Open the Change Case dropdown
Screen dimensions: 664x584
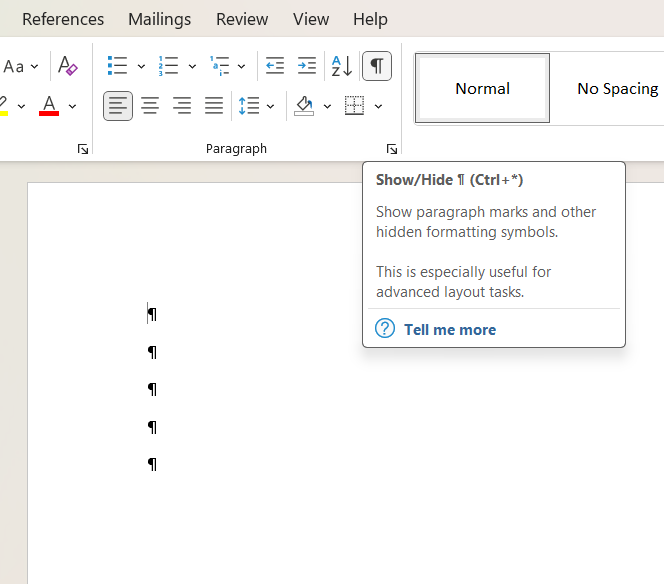20,66
